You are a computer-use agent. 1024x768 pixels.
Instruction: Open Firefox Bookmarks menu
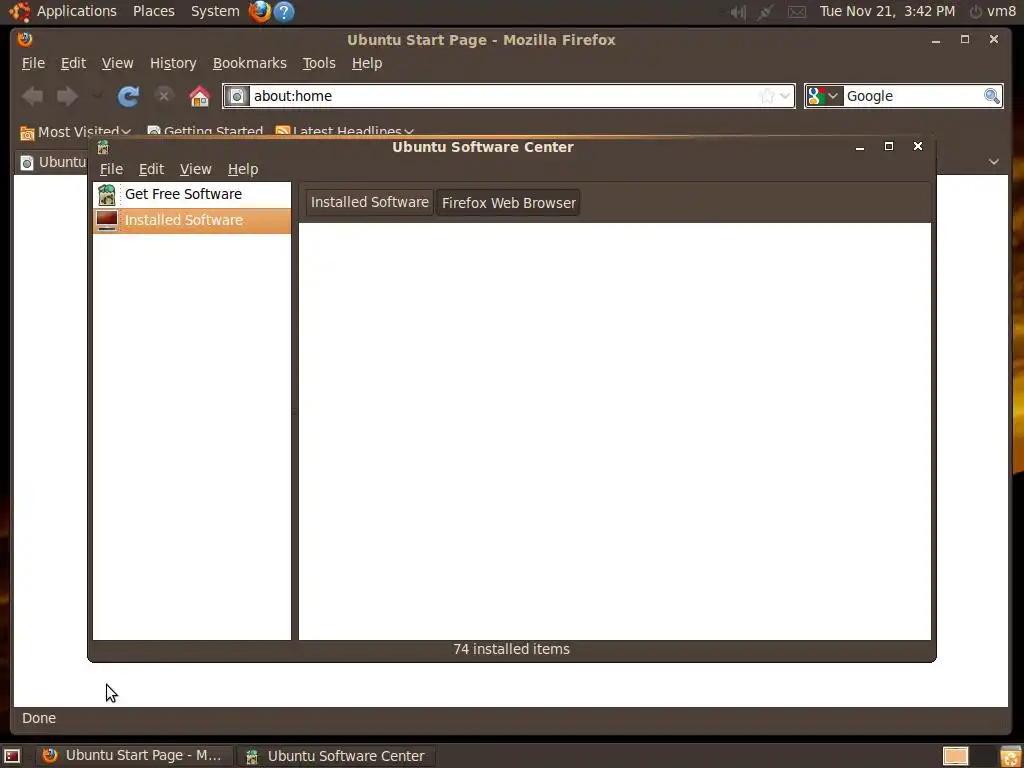click(x=249, y=63)
